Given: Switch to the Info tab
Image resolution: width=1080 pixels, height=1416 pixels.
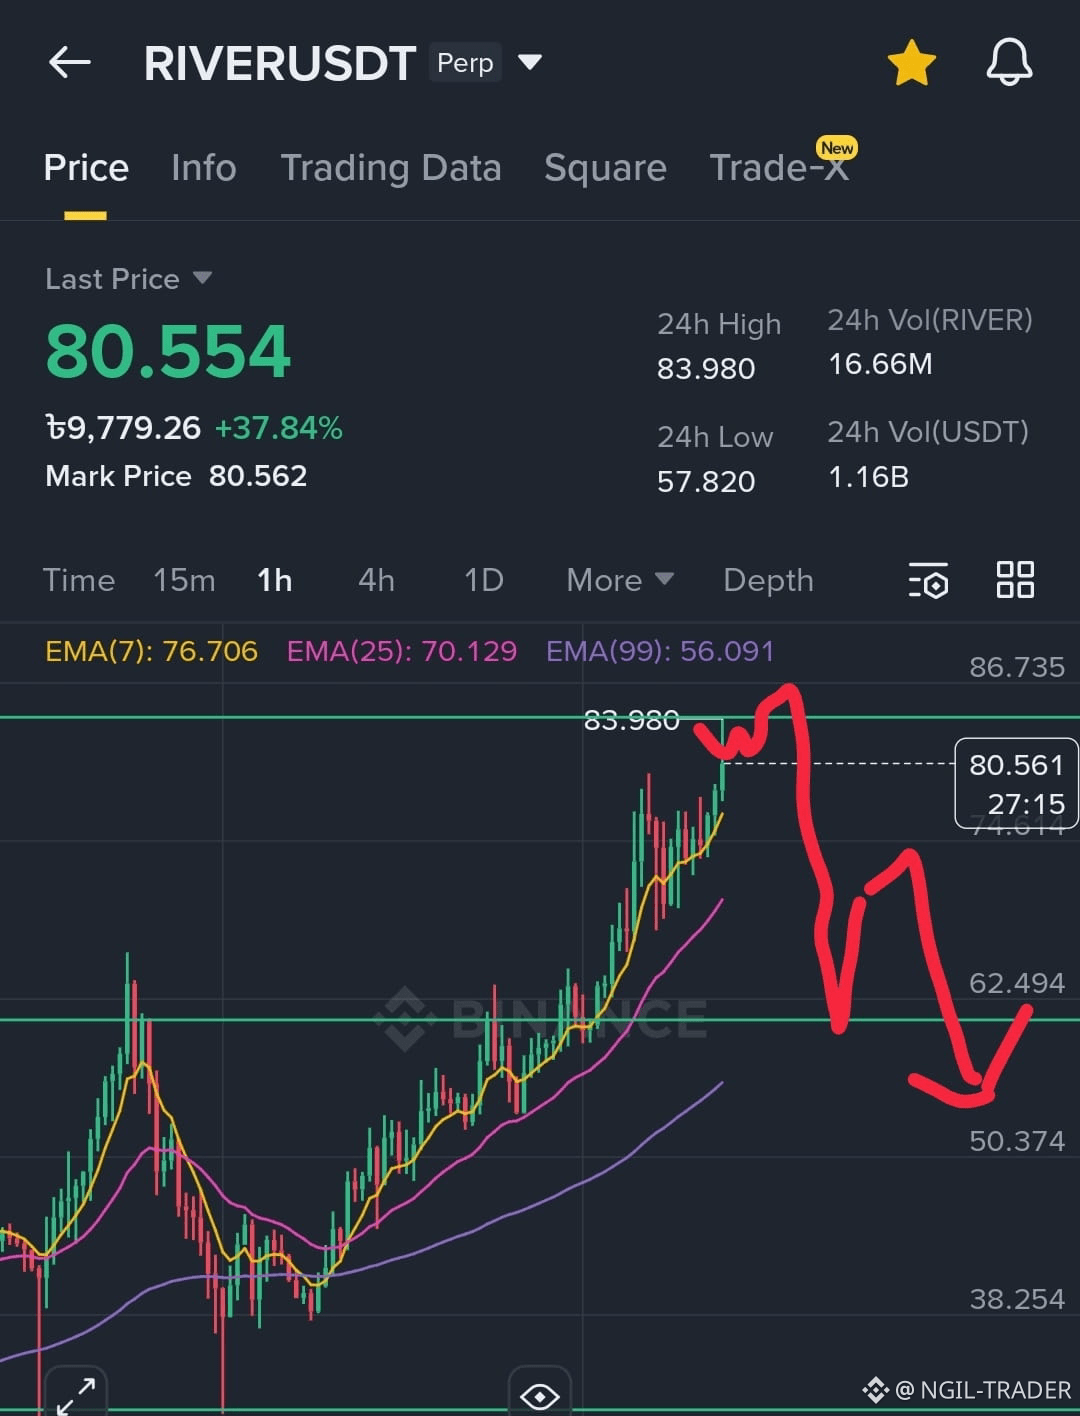Looking at the screenshot, I should click(204, 168).
